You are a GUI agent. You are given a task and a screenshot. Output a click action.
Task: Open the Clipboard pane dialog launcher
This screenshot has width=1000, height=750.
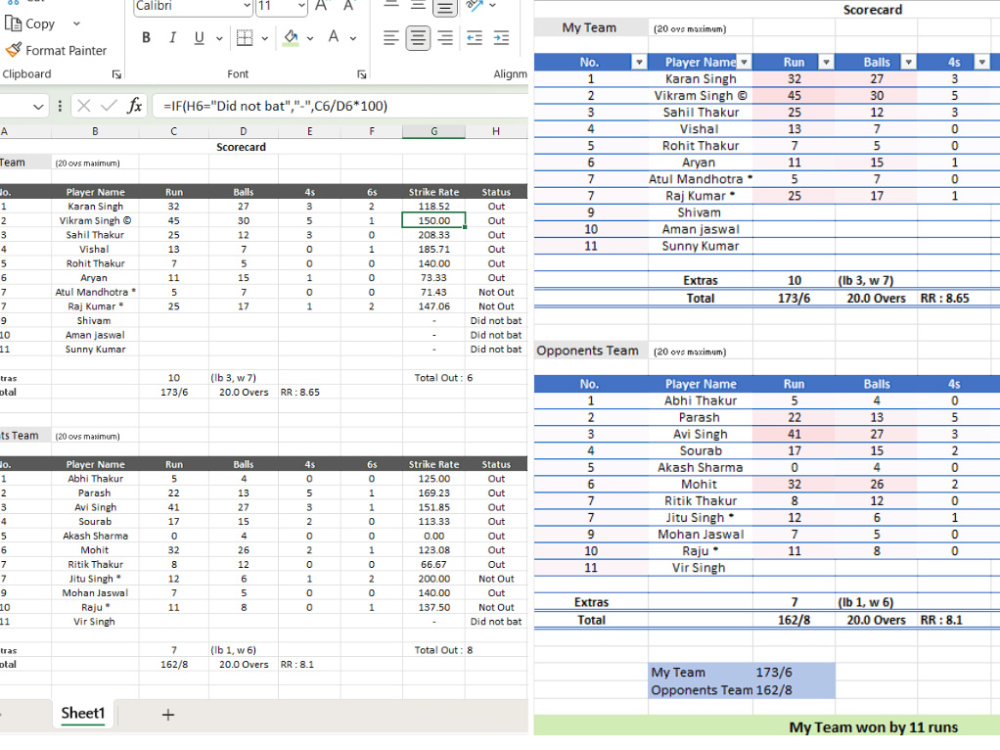point(117,75)
